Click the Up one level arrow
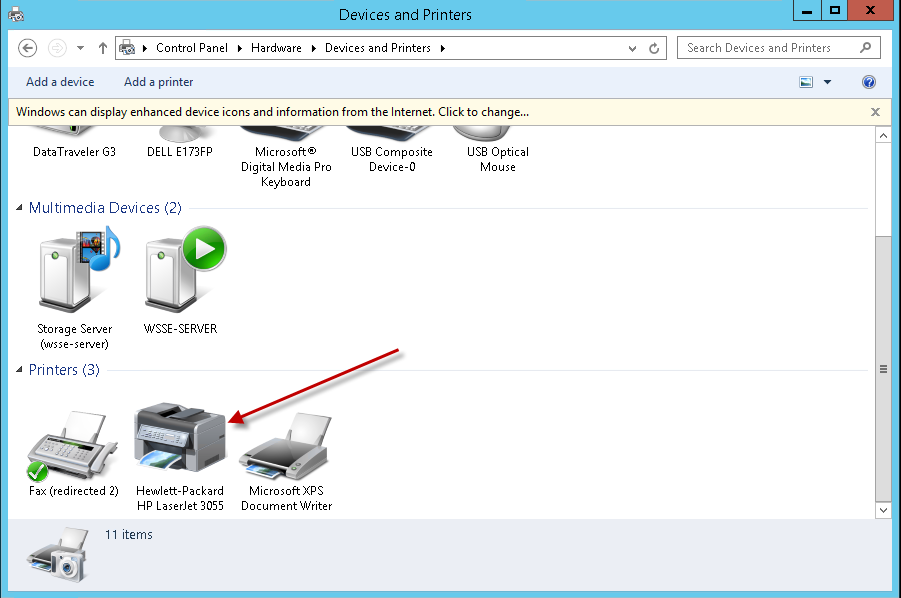 [x=103, y=48]
